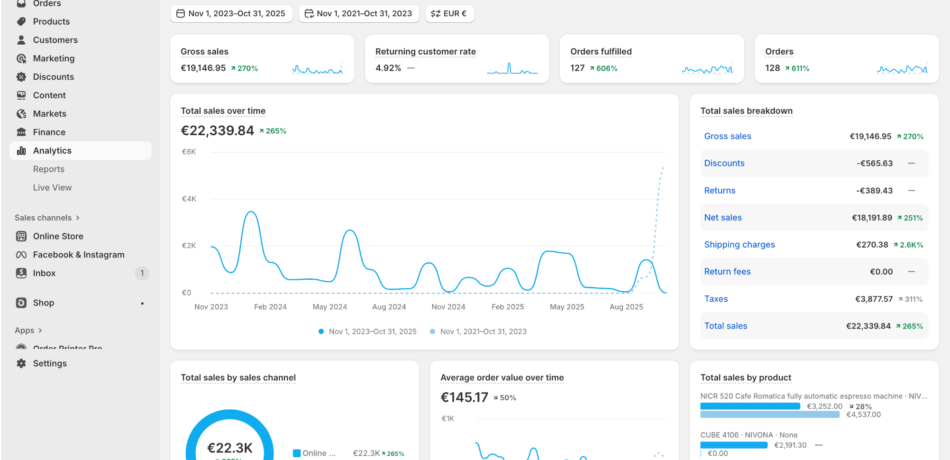Image resolution: width=950 pixels, height=460 pixels.
Task: Click the Online Store channel icon
Action: [x=22, y=236]
